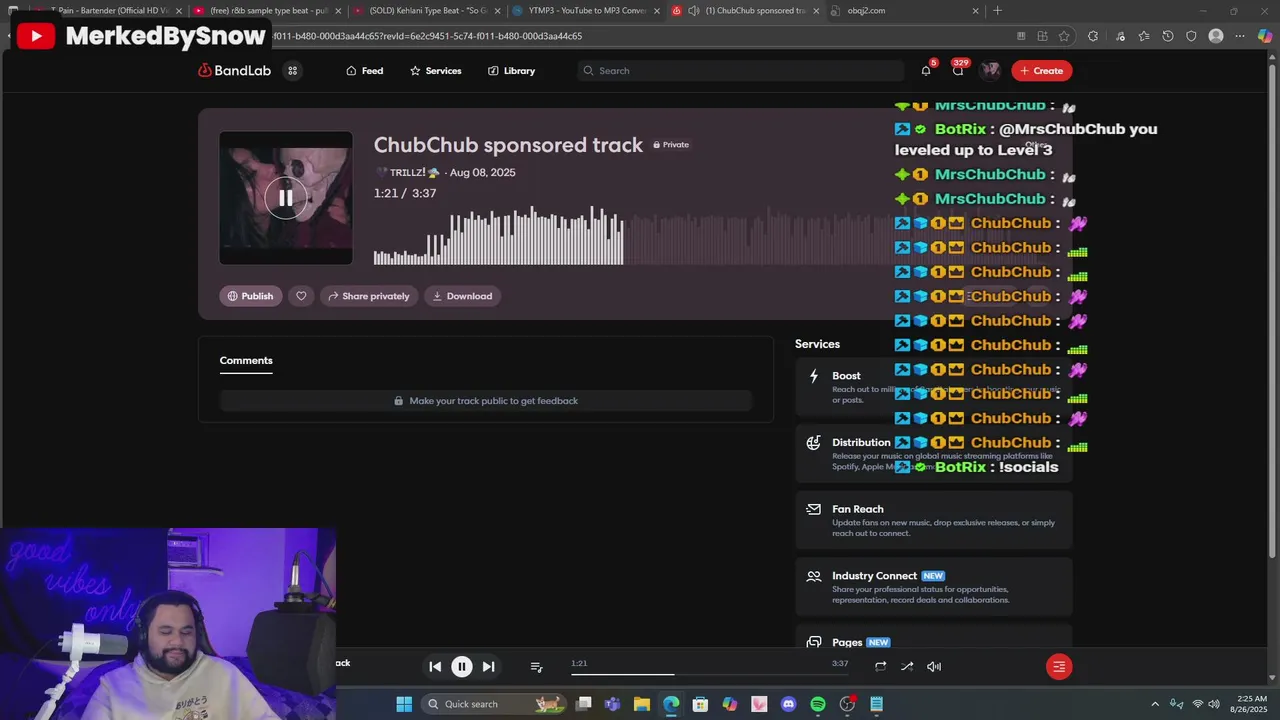Click the Industry Connect people icon
The width and height of the screenshot is (1280, 720).
pyautogui.click(x=814, y=576)
